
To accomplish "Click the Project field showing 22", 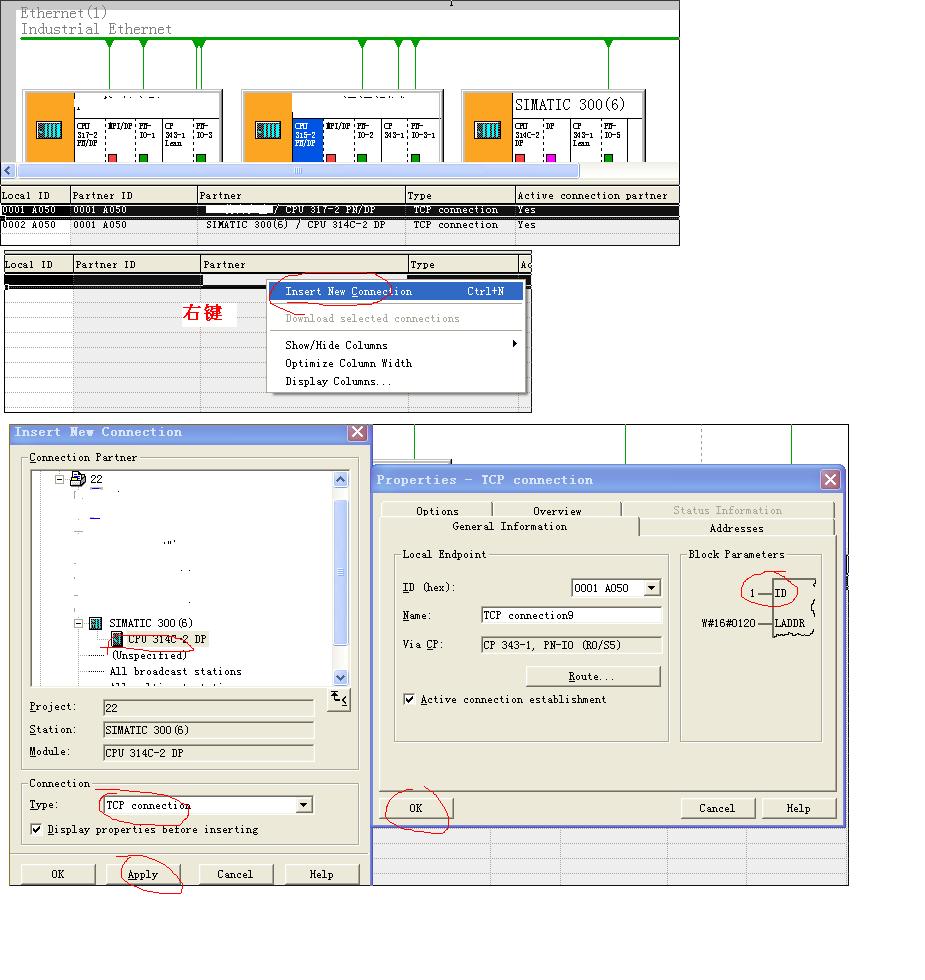I will pyautogui.click(x=208, y=708).
